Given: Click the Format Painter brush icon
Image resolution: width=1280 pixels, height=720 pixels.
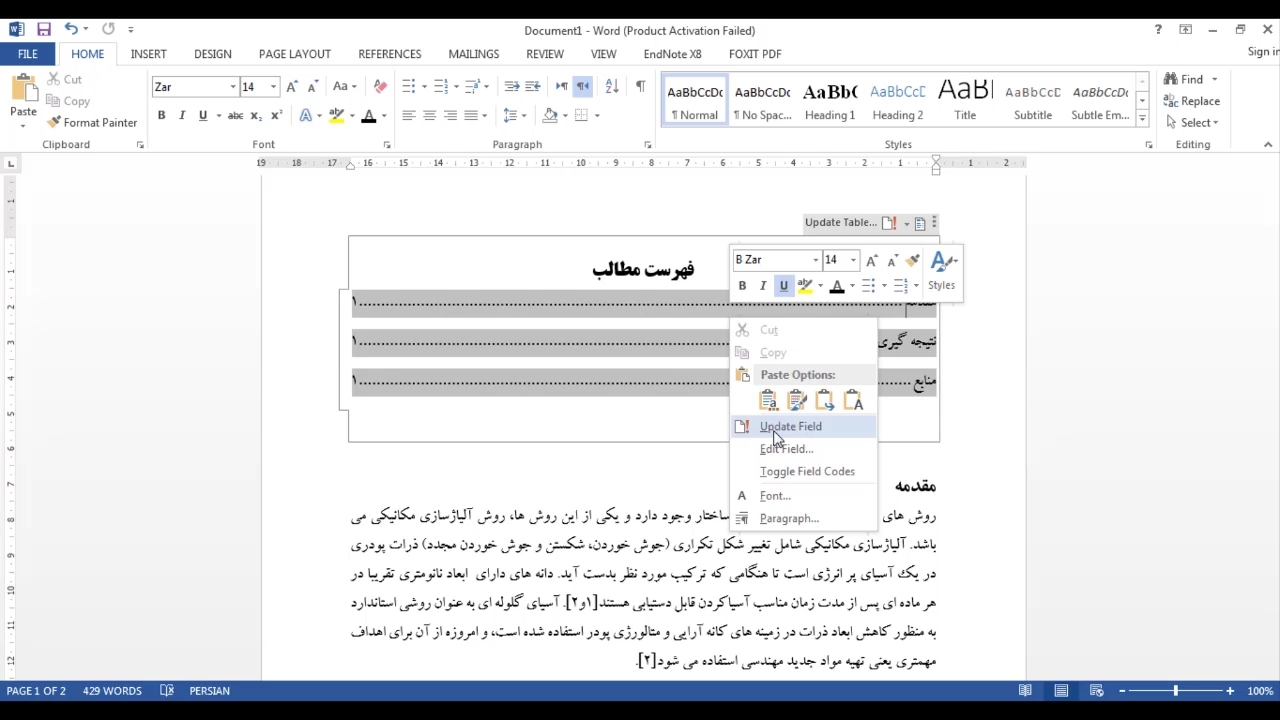Looking at the screenshot, I should point(54,123).
